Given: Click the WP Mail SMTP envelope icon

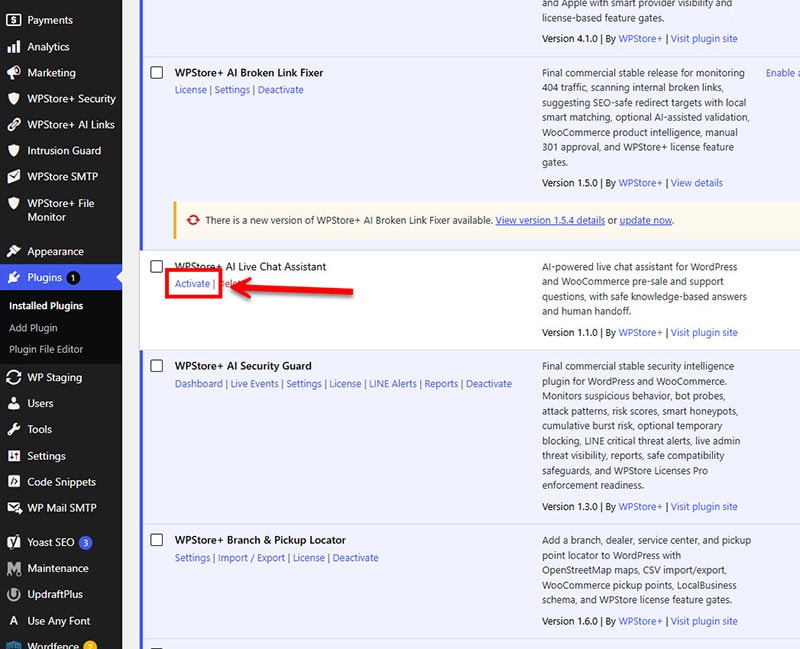Looking at the screenshot, I should tap(14, 508).
